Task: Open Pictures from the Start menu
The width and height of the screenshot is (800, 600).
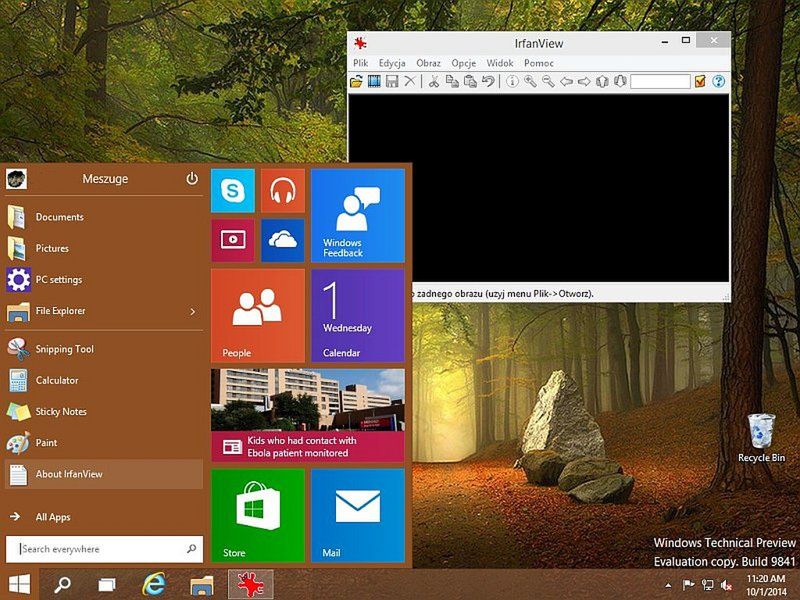Action: point(104,248)
